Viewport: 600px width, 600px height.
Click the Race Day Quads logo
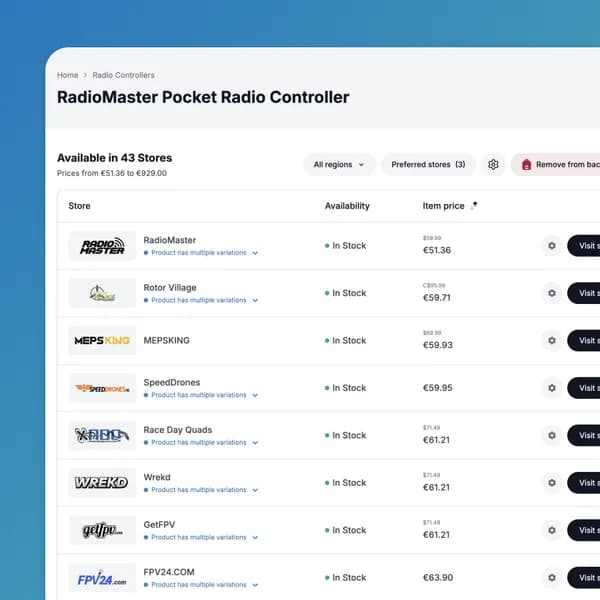(102, 435)
